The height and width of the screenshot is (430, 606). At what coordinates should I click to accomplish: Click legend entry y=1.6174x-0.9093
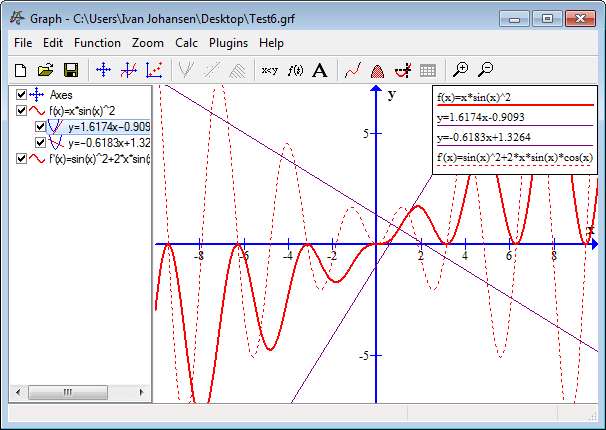[x=480, y=117]
